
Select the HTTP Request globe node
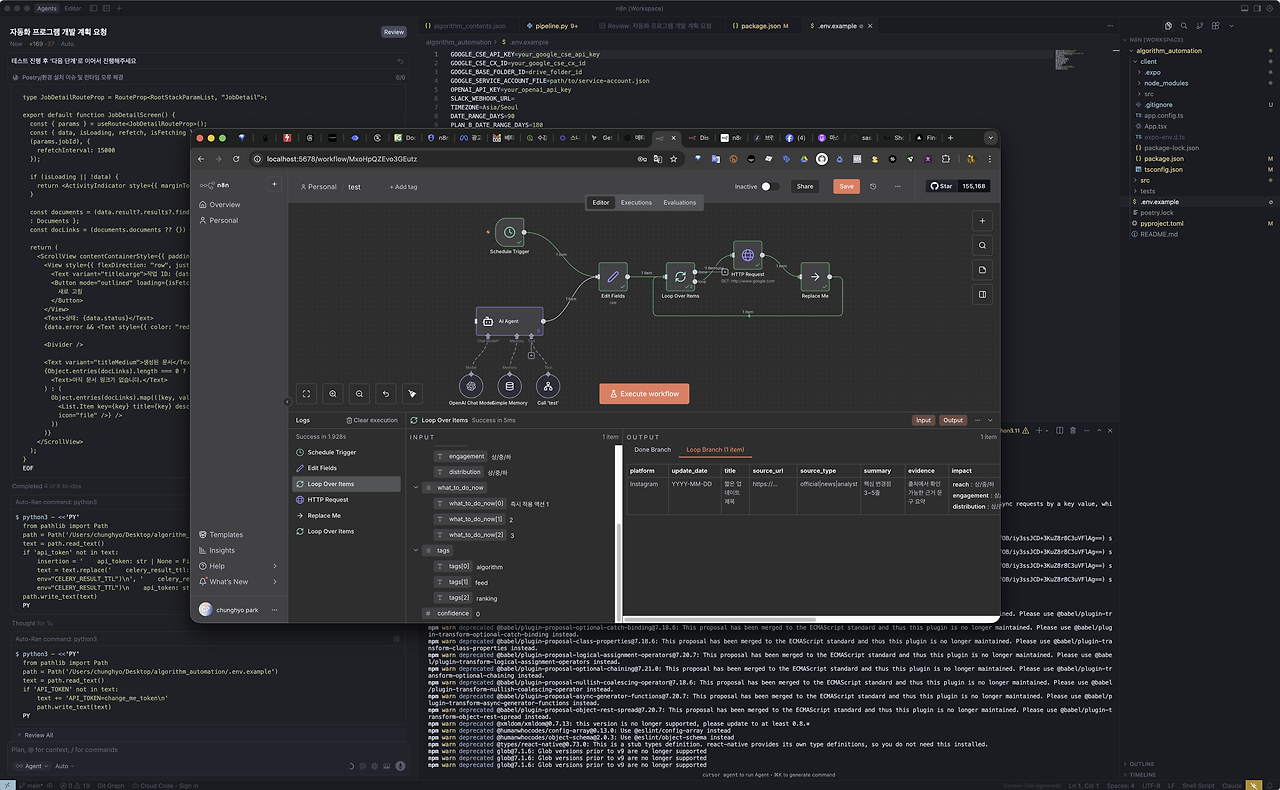(x=747, y=255)
